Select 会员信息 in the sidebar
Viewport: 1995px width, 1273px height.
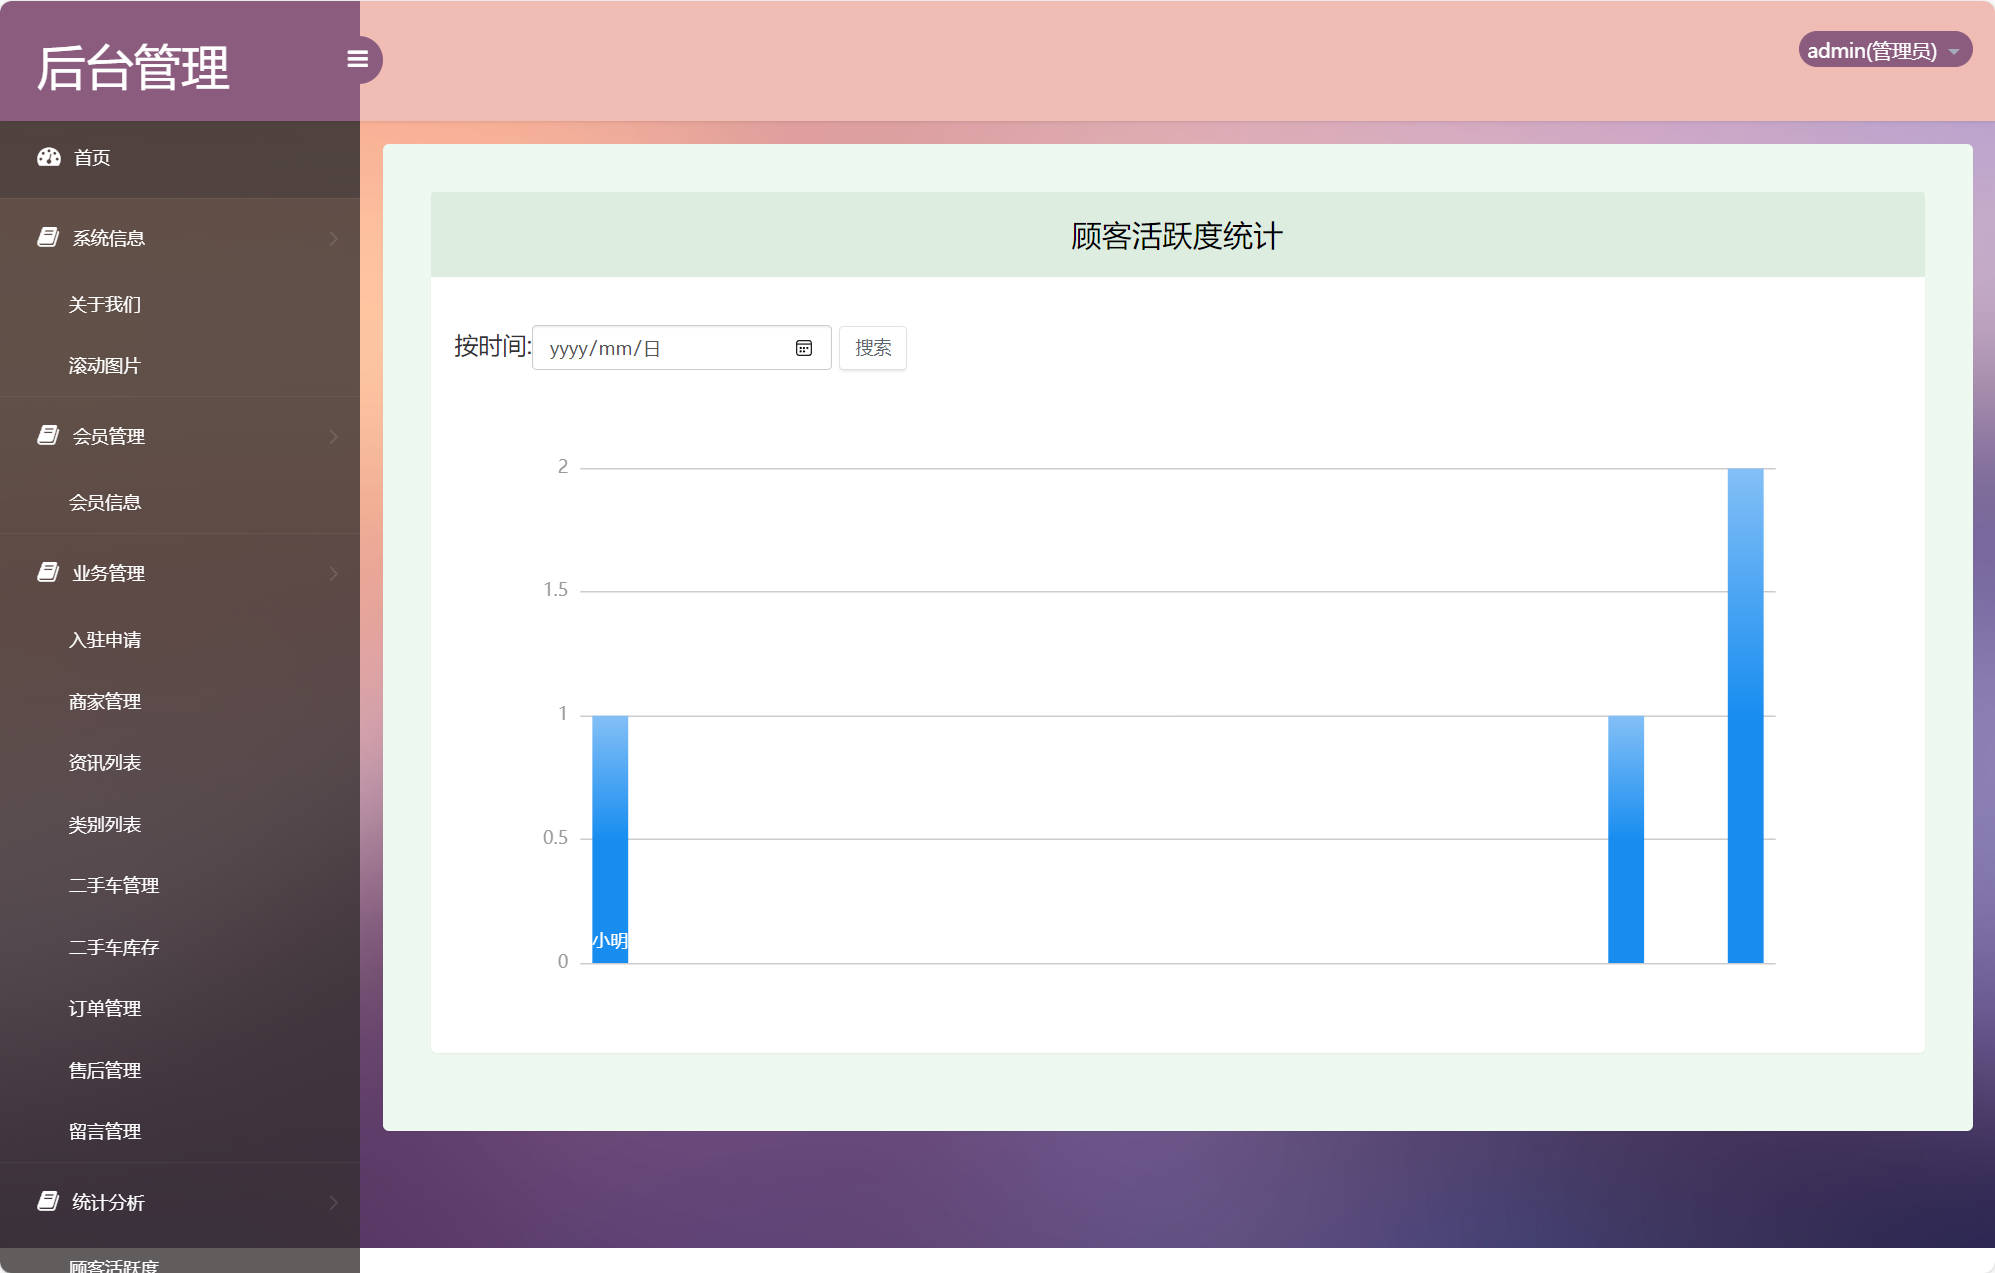105,501
